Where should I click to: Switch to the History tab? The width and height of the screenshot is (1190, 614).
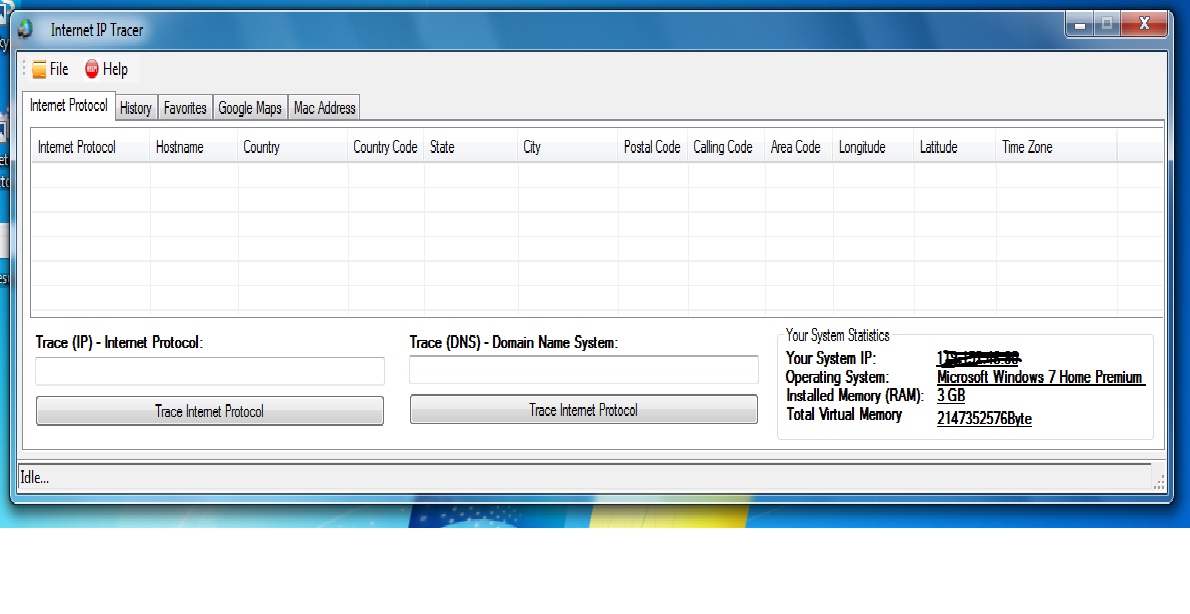134,108
